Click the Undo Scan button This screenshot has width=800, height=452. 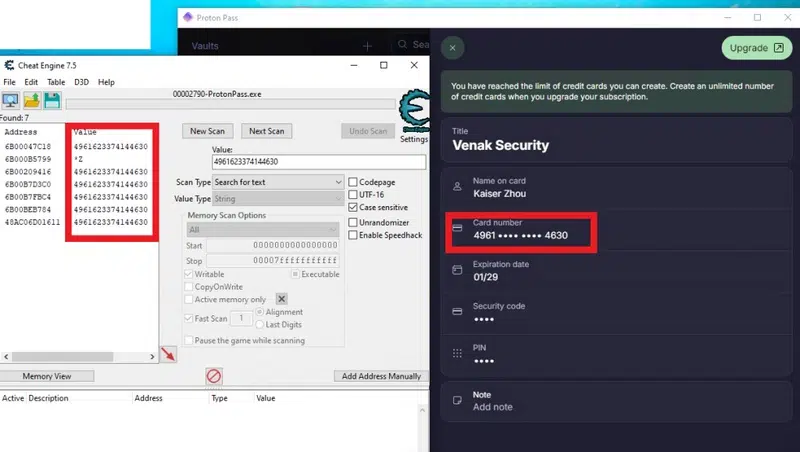click(368, 131)
